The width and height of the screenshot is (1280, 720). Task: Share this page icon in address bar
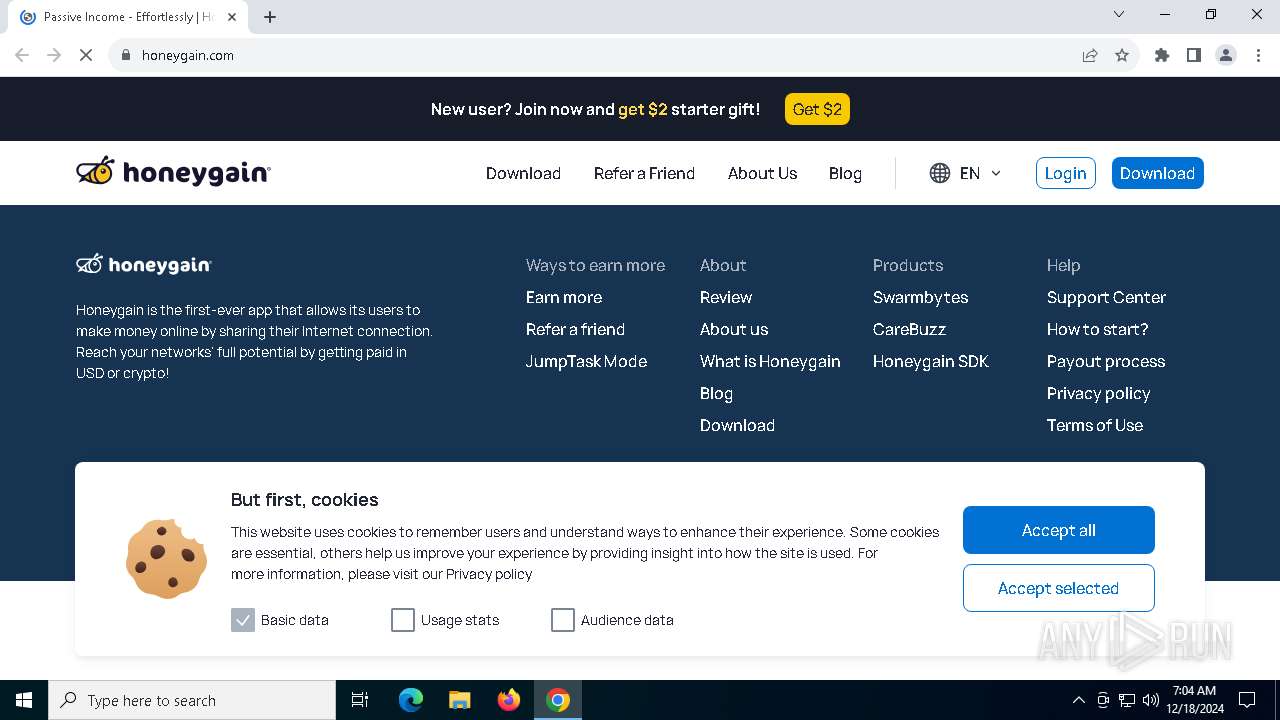pyautogui.click(x=1090, y=55)
